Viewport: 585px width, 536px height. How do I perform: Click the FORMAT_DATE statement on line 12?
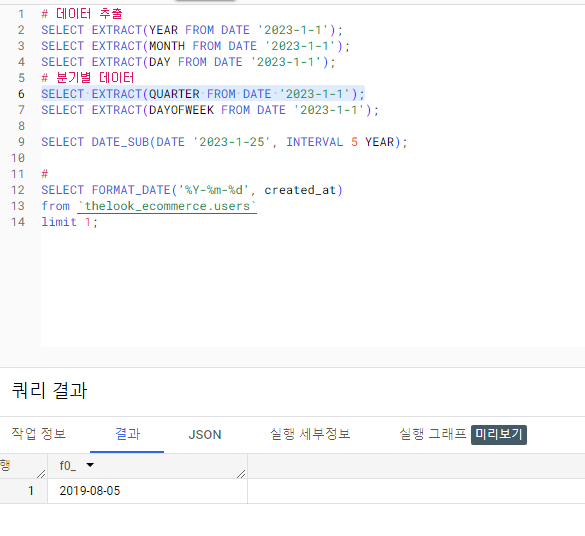click(x=192, y=190)
